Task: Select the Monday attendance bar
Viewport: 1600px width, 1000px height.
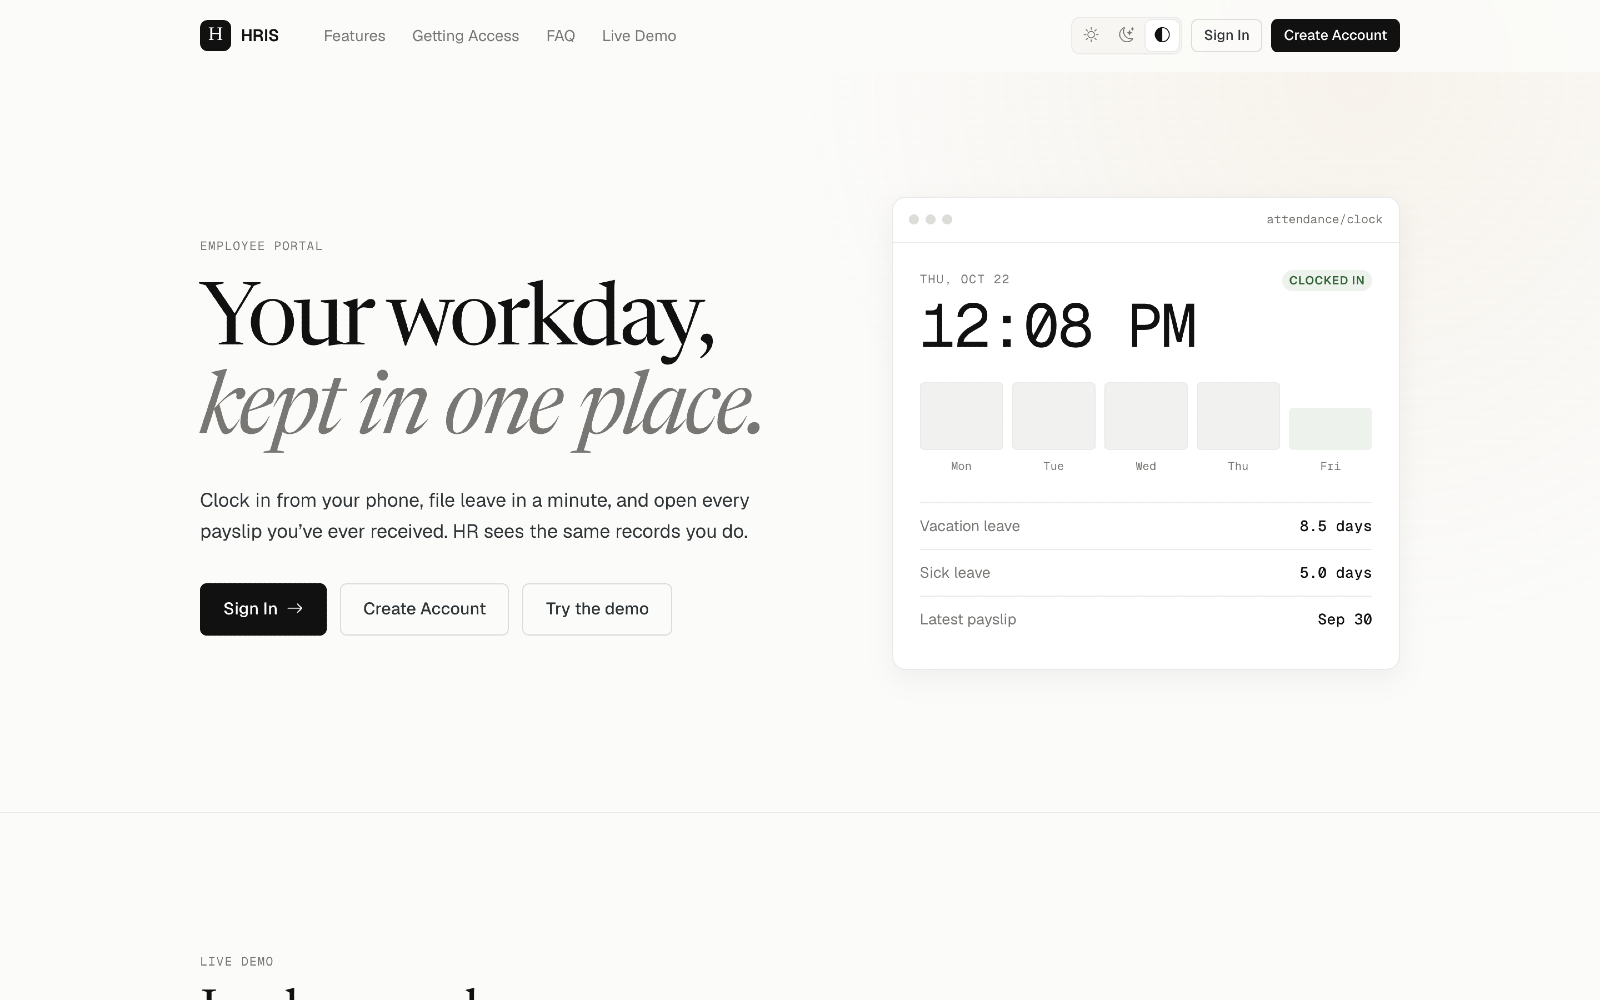Action: pyautogui.click(x=961, y=416)
